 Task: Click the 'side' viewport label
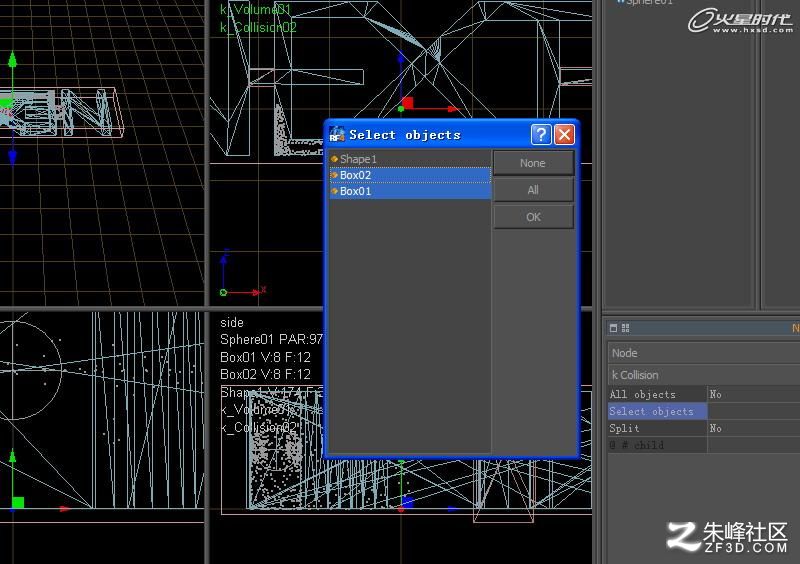click(232, 323)
